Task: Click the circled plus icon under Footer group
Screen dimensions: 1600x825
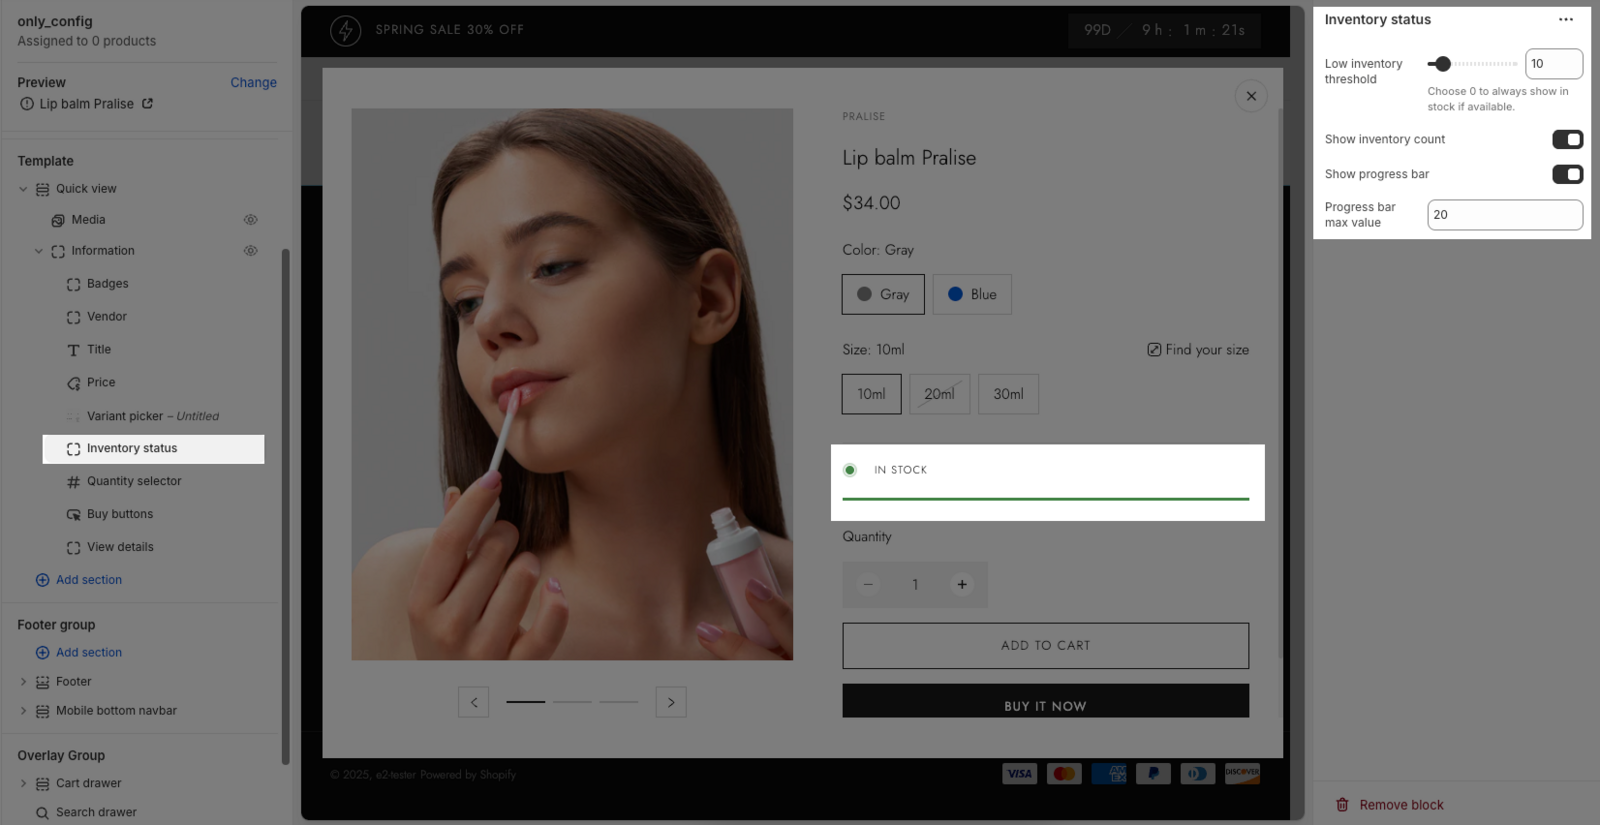Action: [42, 653]
